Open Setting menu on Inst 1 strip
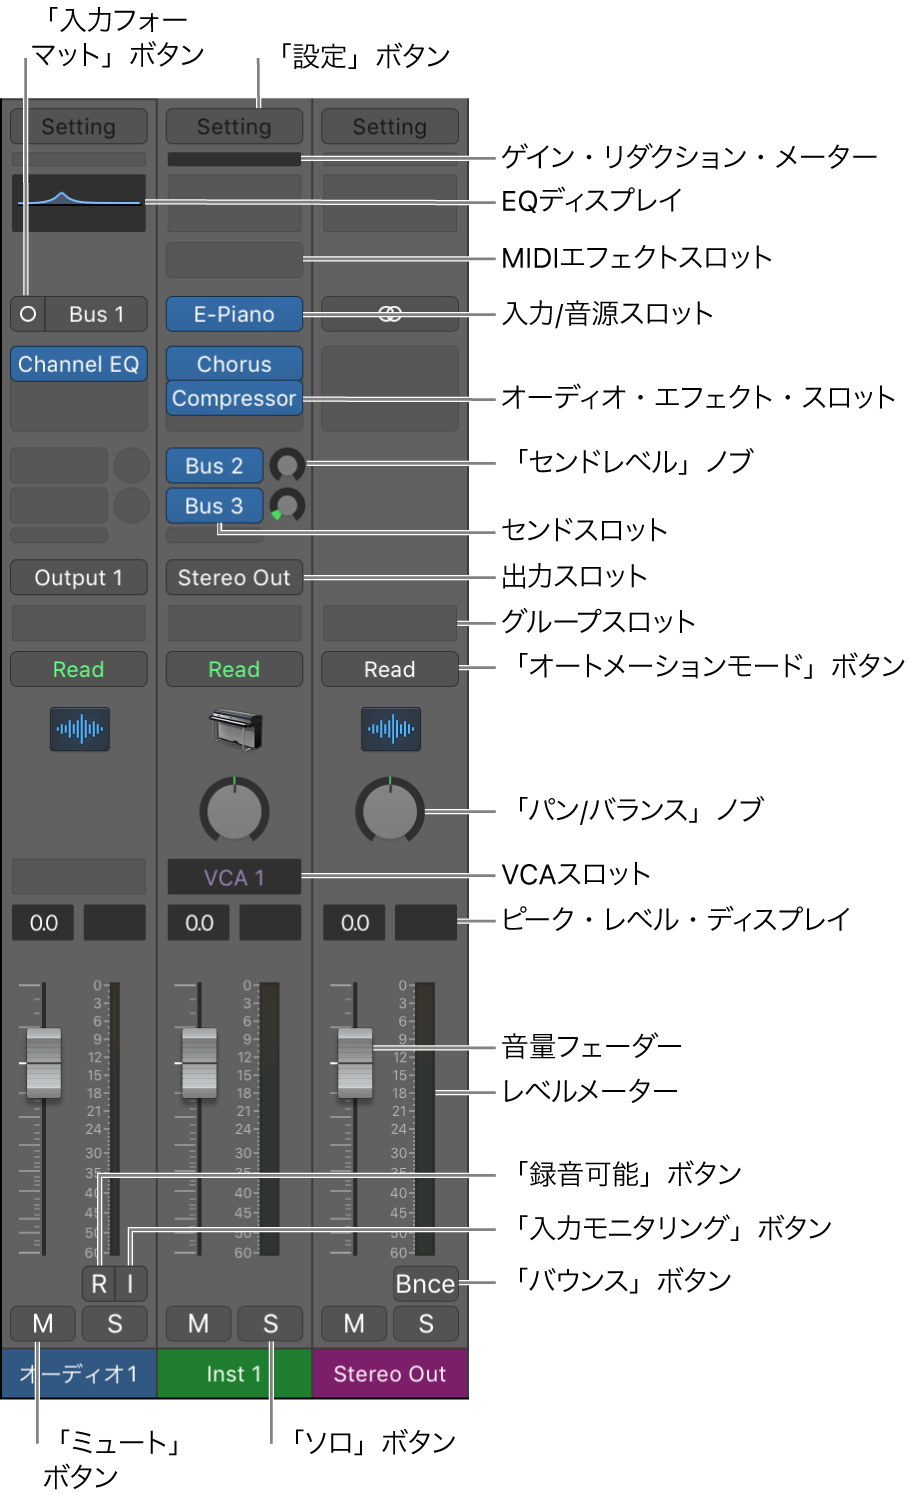Screen dimensions: 923x1498 [234, 127]
